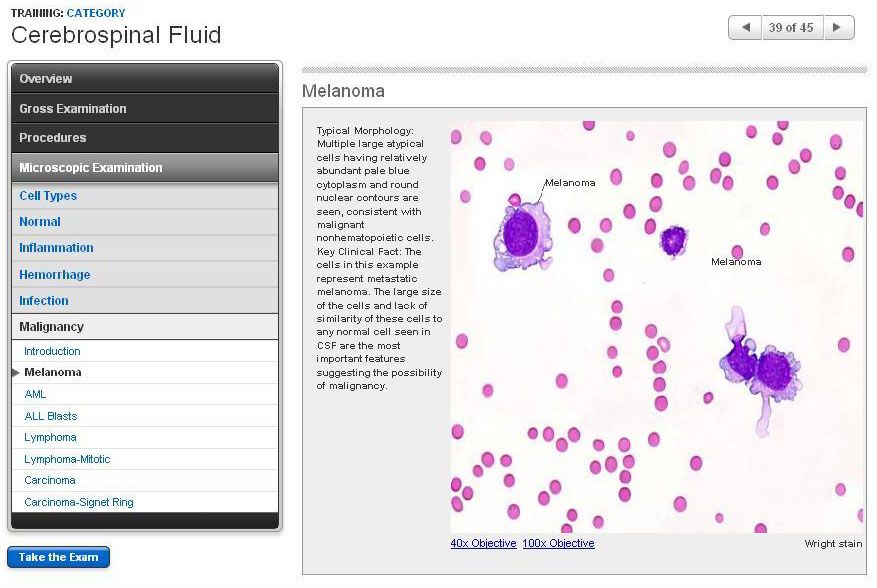
Task: Expand the Overview section
Action: (145, 79)
